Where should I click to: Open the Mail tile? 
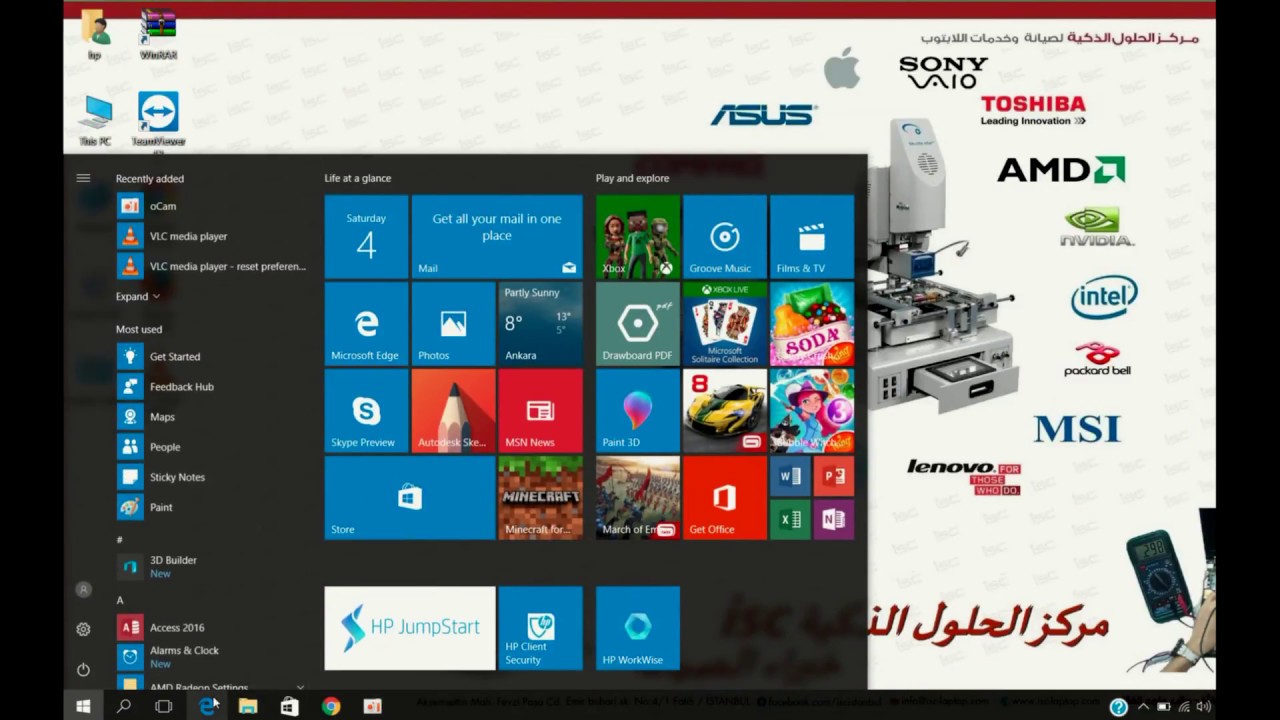point(497,236)
